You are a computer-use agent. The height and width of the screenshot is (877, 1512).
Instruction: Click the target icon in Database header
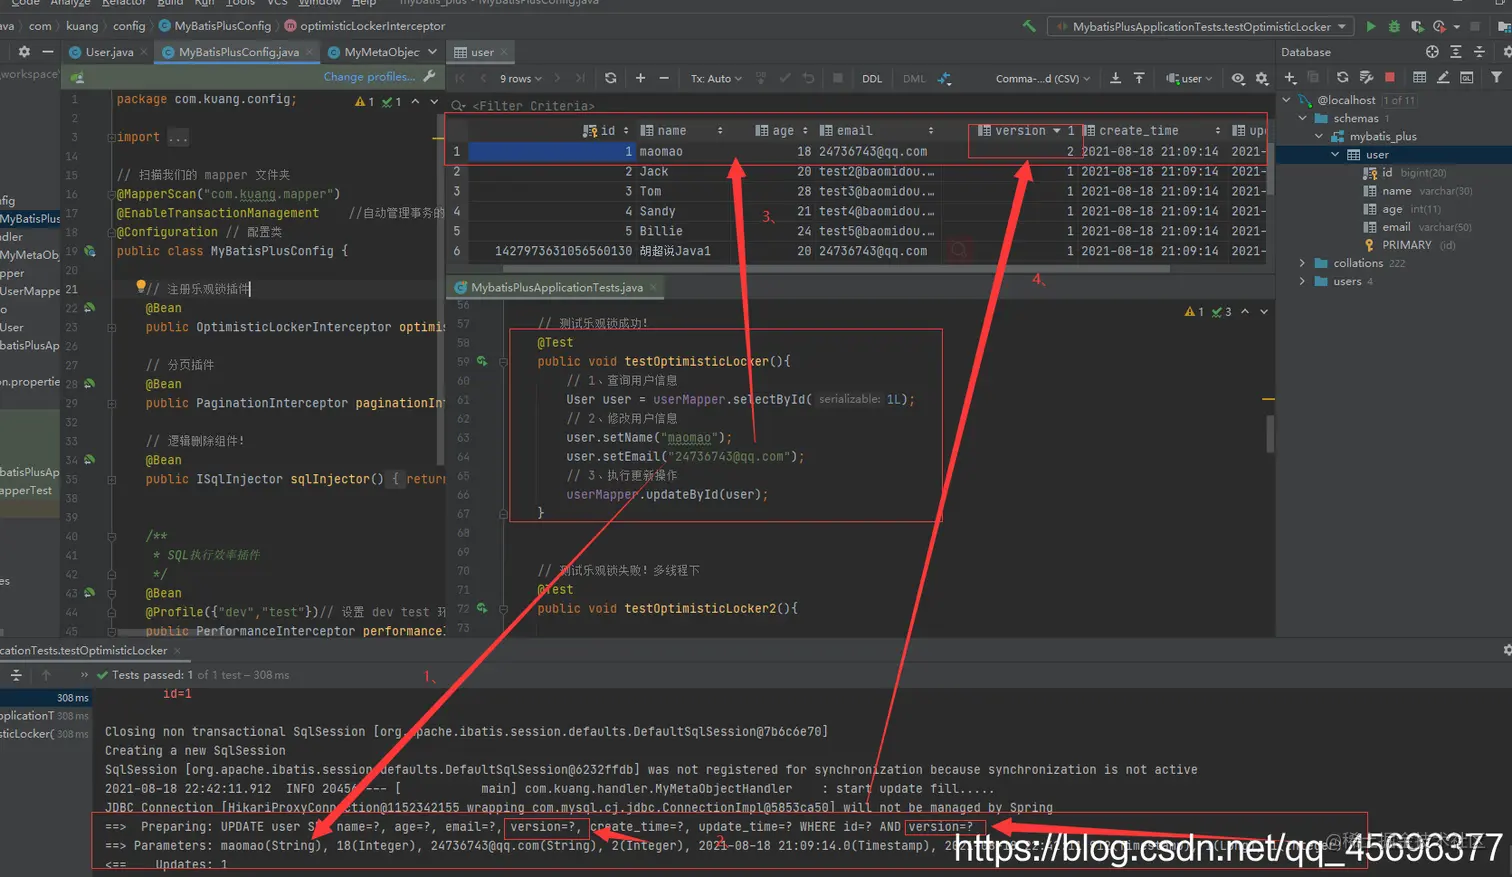[1432, 52]
